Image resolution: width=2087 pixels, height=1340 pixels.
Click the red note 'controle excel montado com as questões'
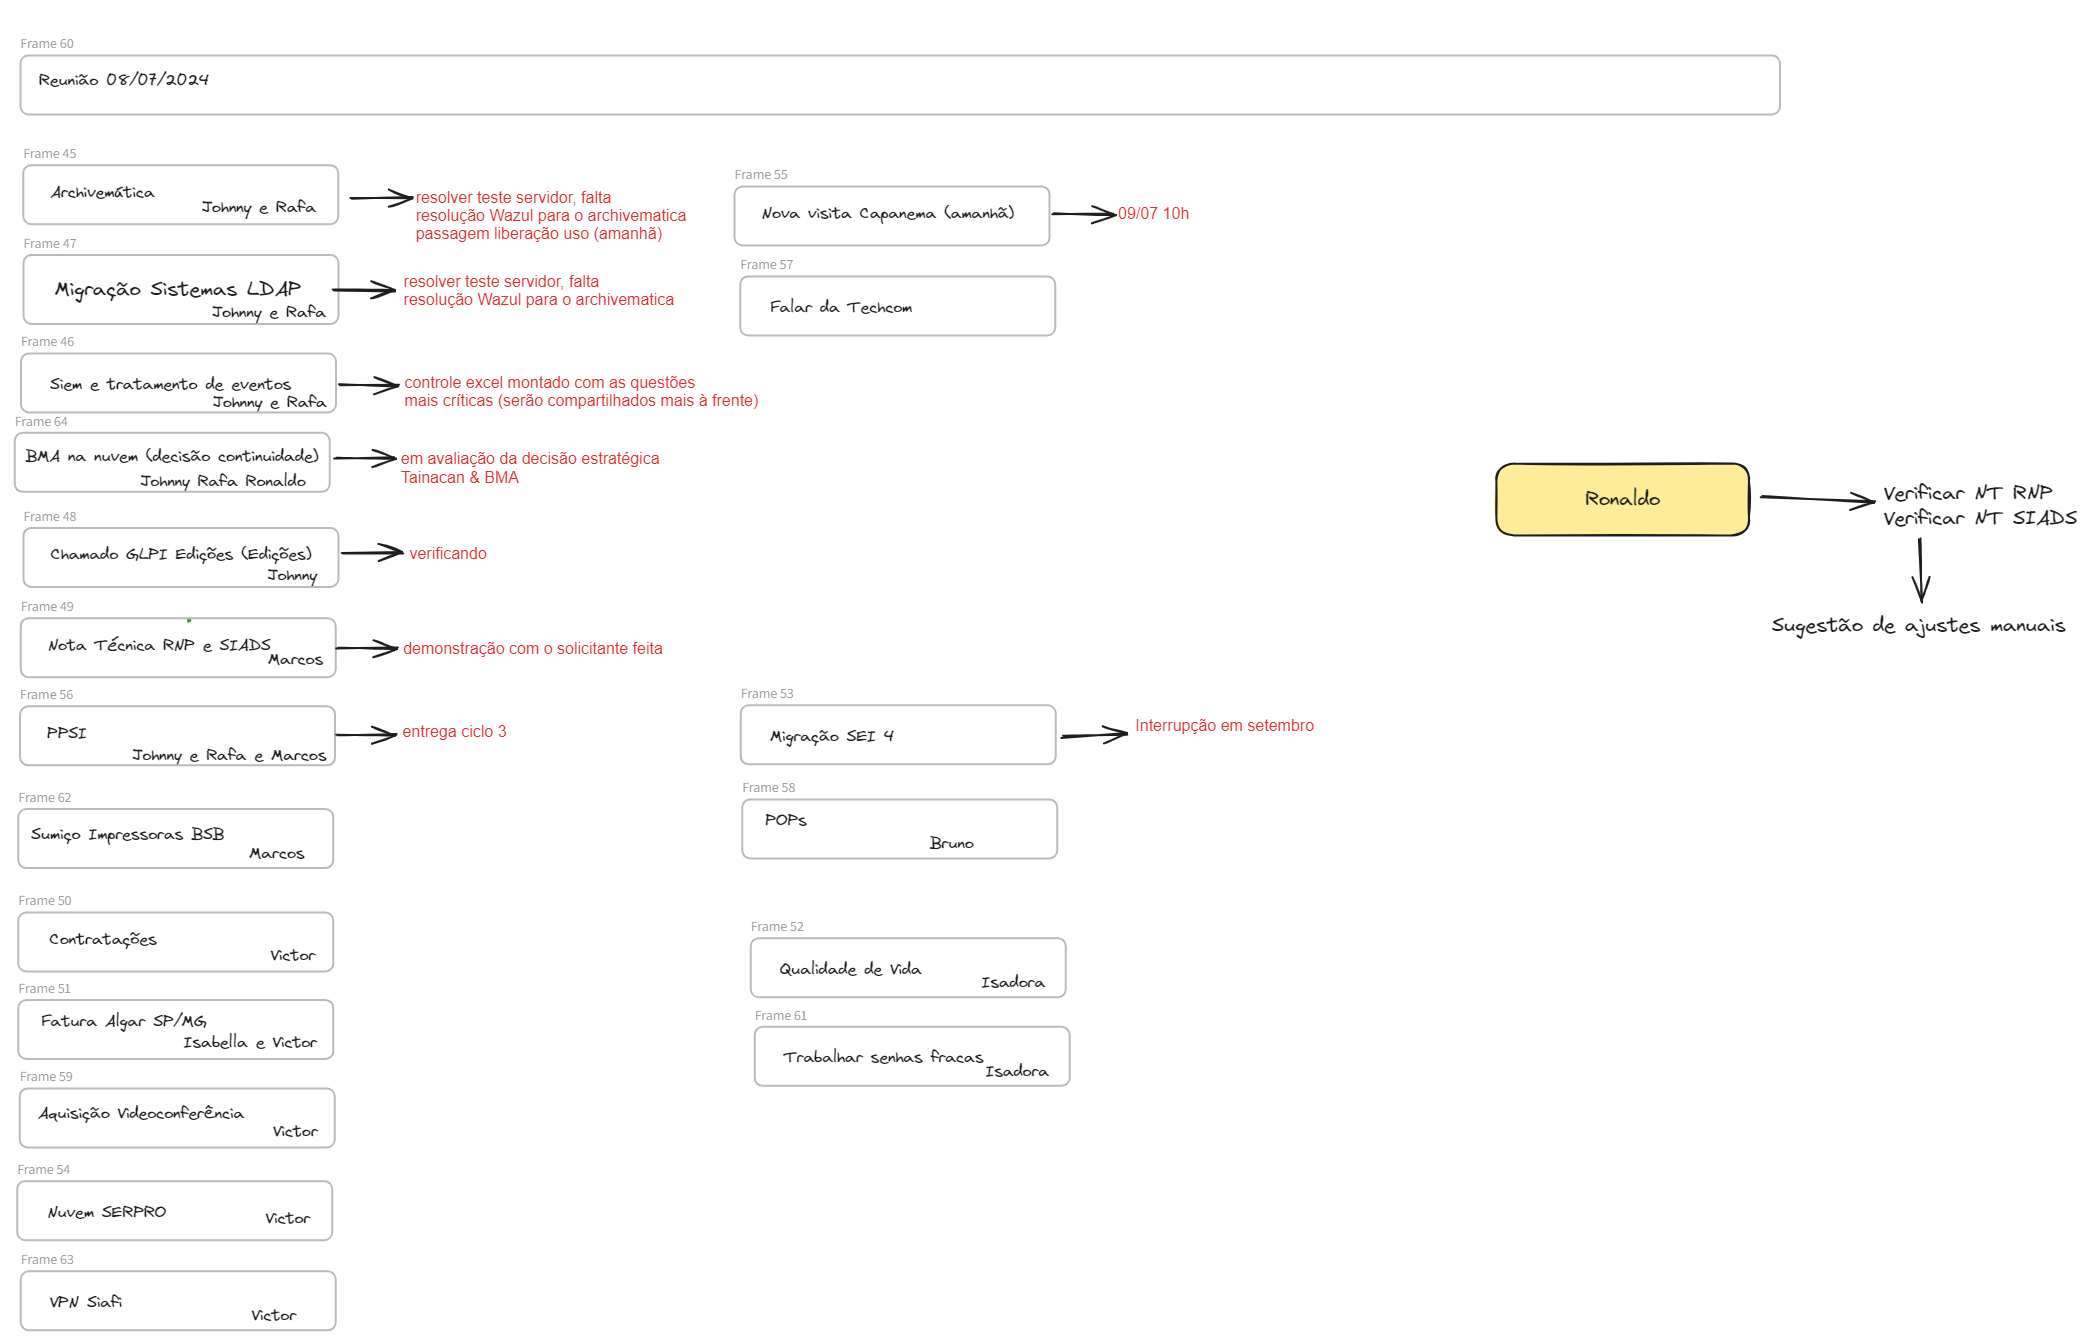coord(550,383)
